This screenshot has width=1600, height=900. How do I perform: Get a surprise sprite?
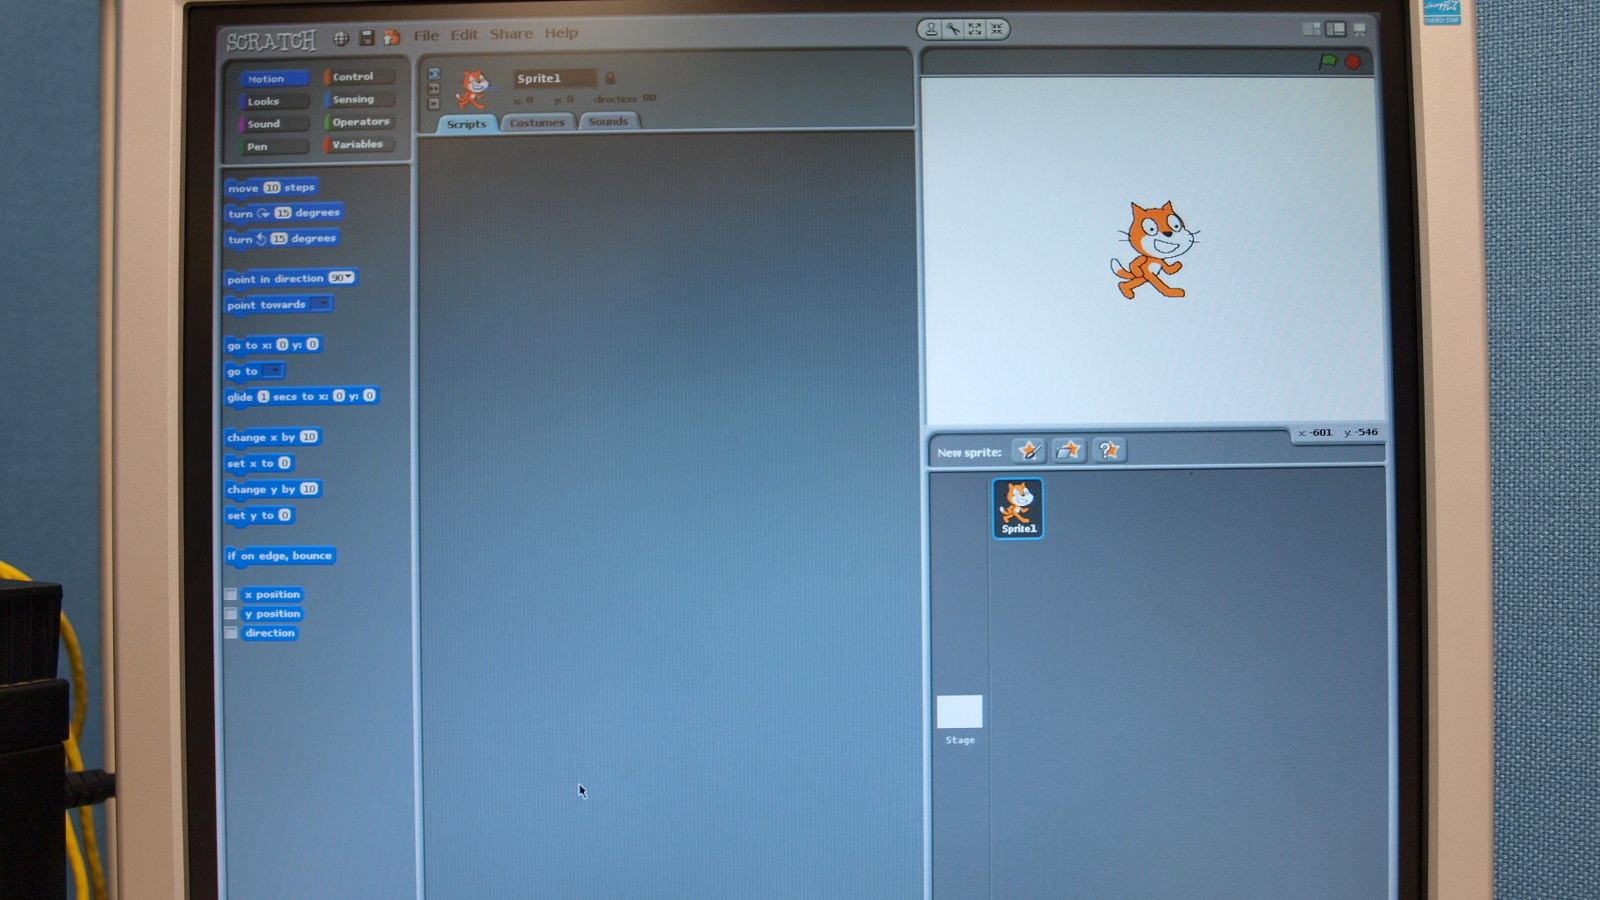1109,451
